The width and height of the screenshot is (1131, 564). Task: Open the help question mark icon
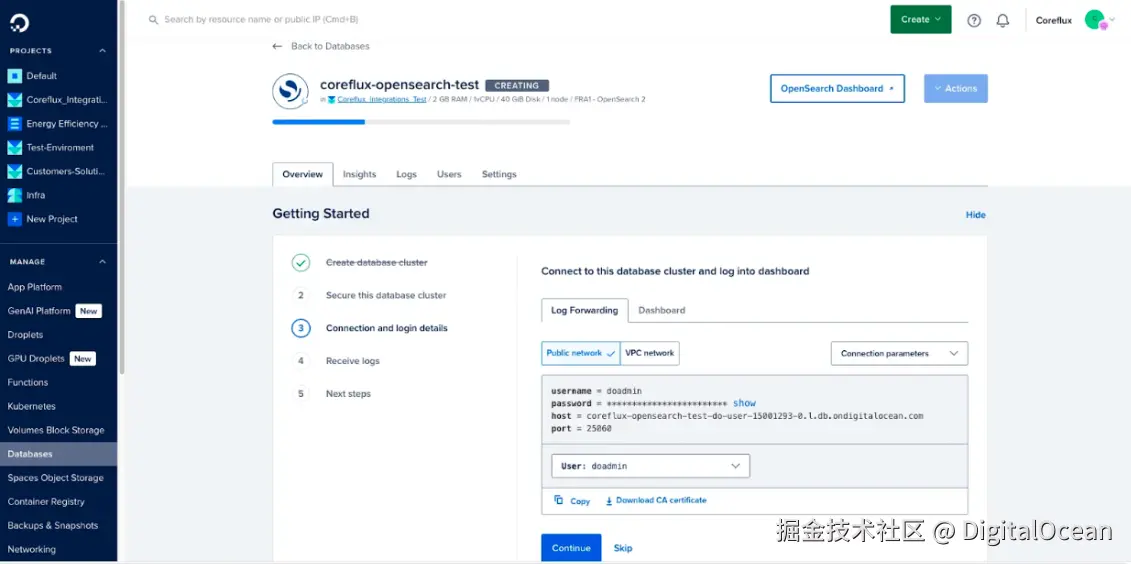pyautogui.click(x=974, y=20)
